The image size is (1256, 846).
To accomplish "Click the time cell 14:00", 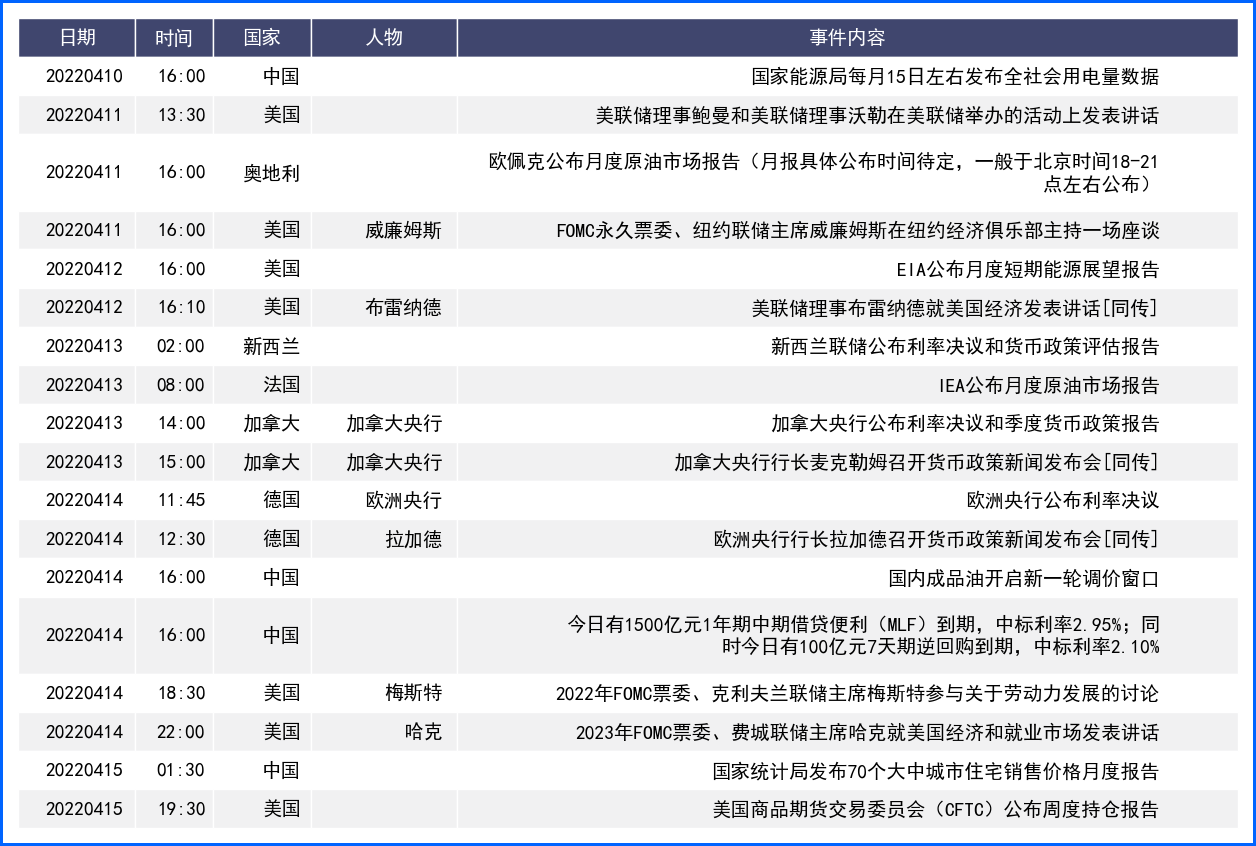I will point(181,423).
